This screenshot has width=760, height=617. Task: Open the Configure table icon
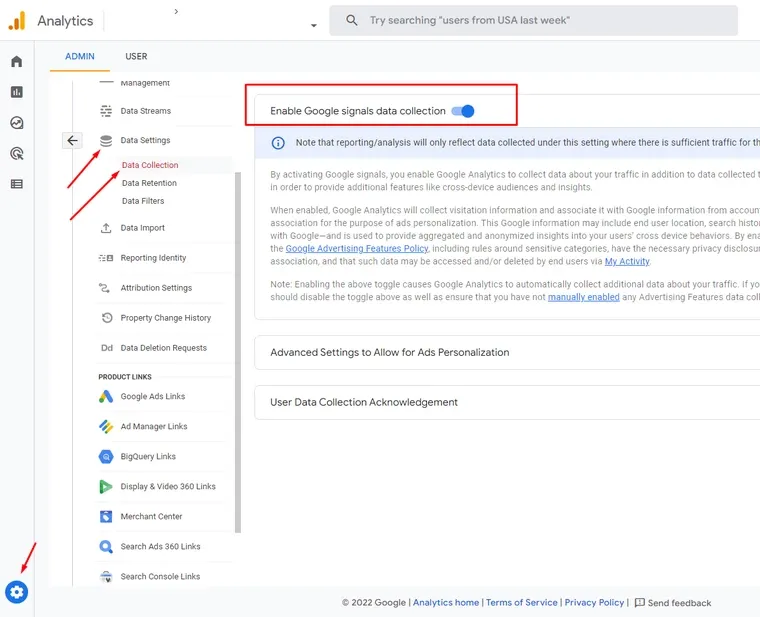tap(16, 184)
